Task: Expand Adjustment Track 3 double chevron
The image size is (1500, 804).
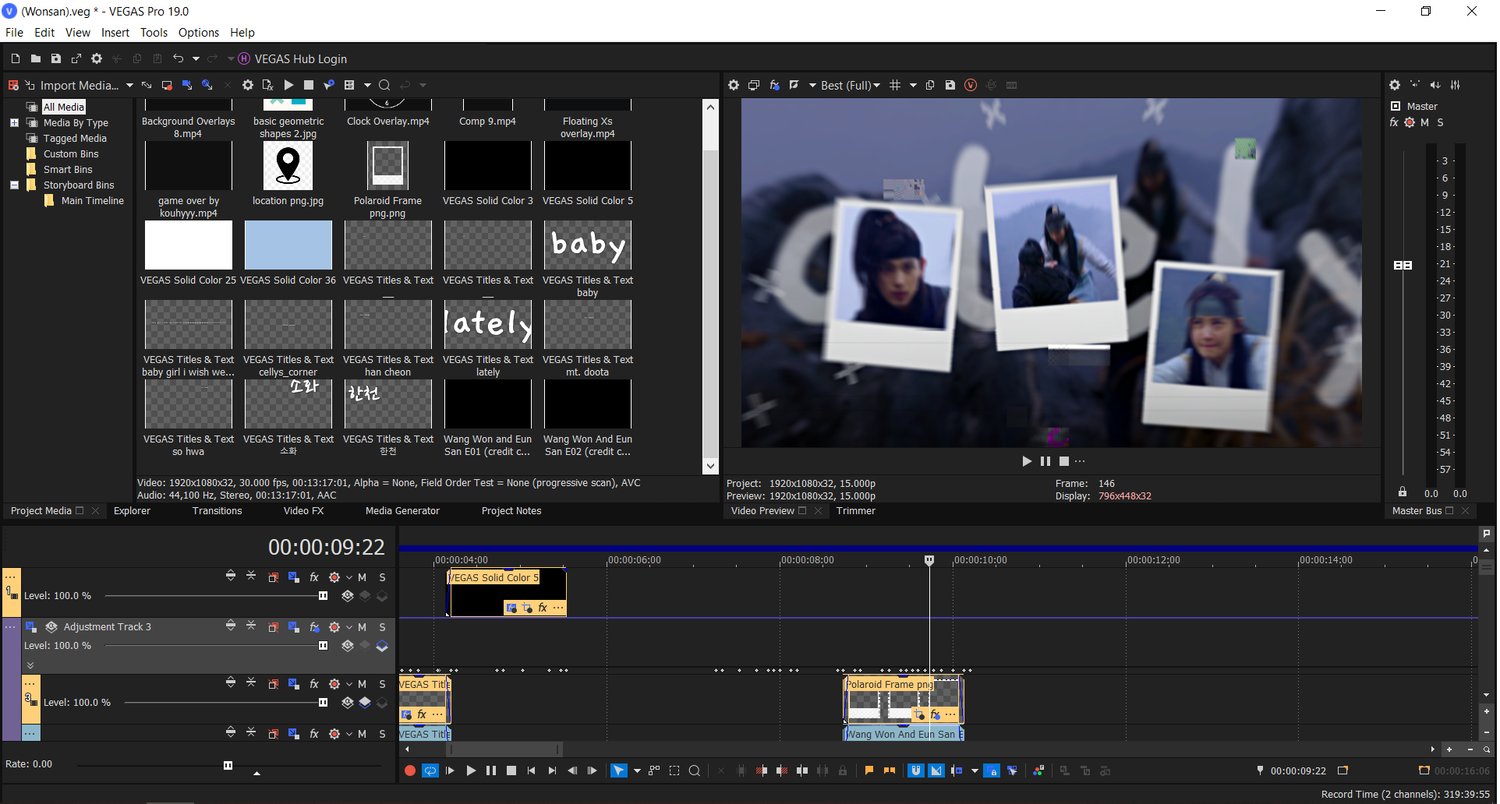Action: (30, 665)
